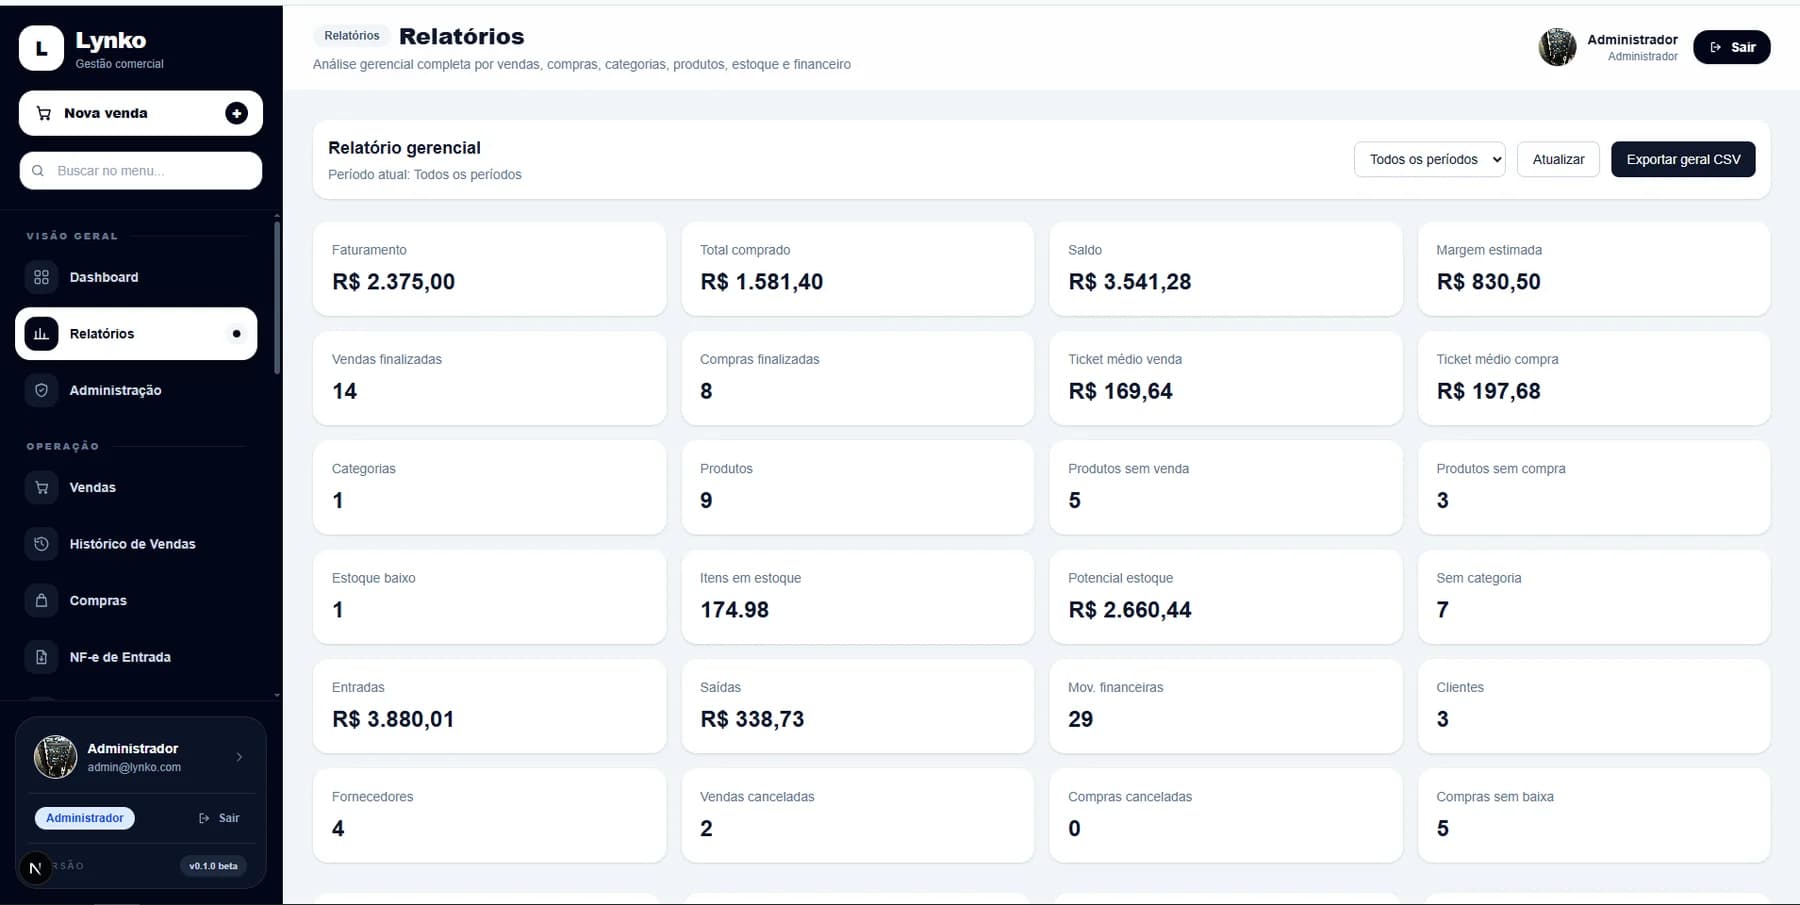This screenshot has height=905, width=1800.
Task: Click the Saldo value R$ 3.541,28
Action: point(1129,282)
